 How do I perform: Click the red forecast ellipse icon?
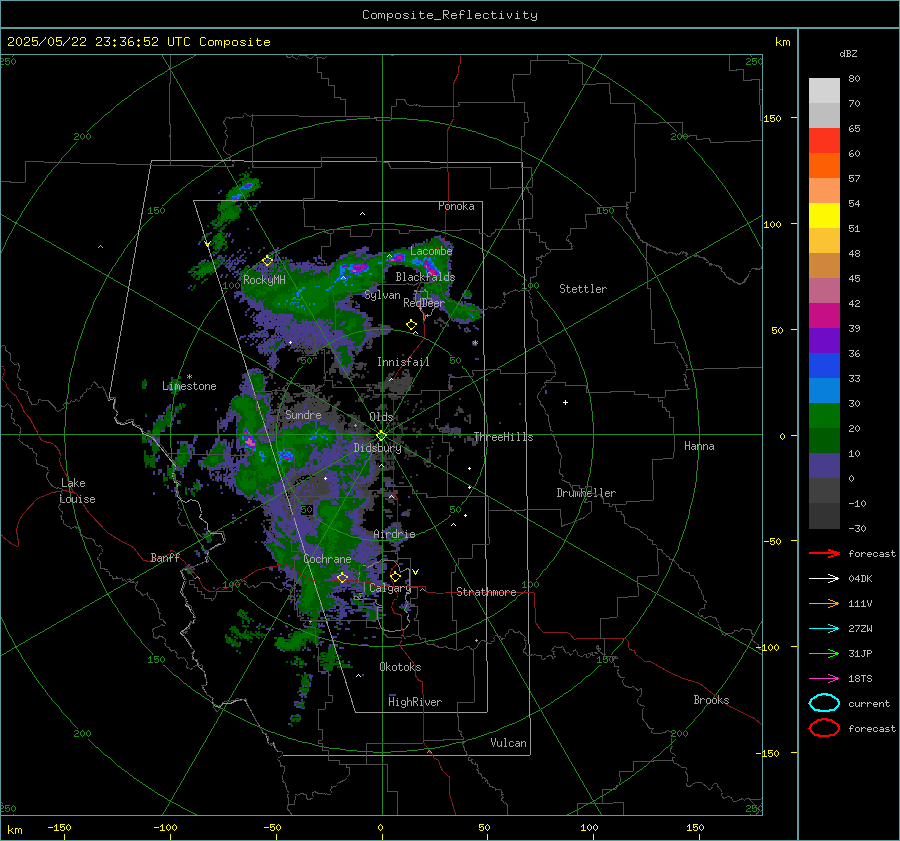(824, 728)
